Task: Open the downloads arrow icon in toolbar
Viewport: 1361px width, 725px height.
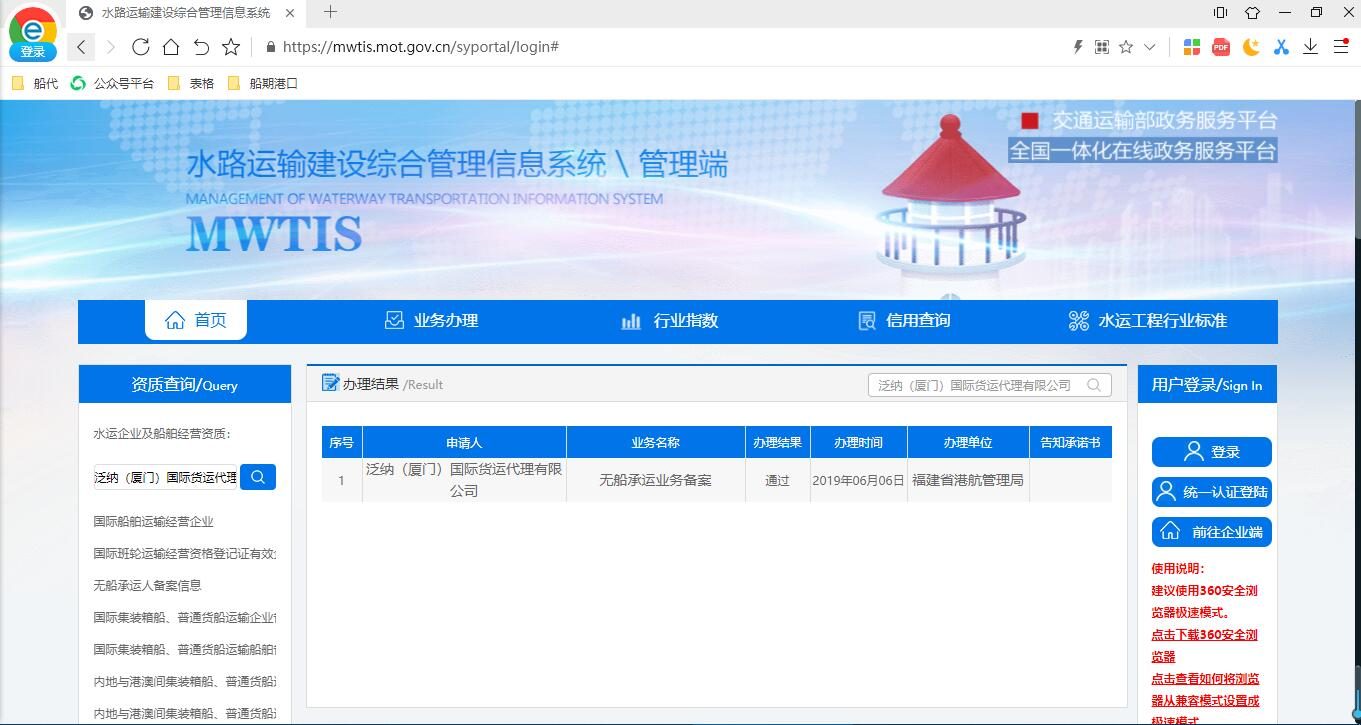Action: tap(1310, 47)
